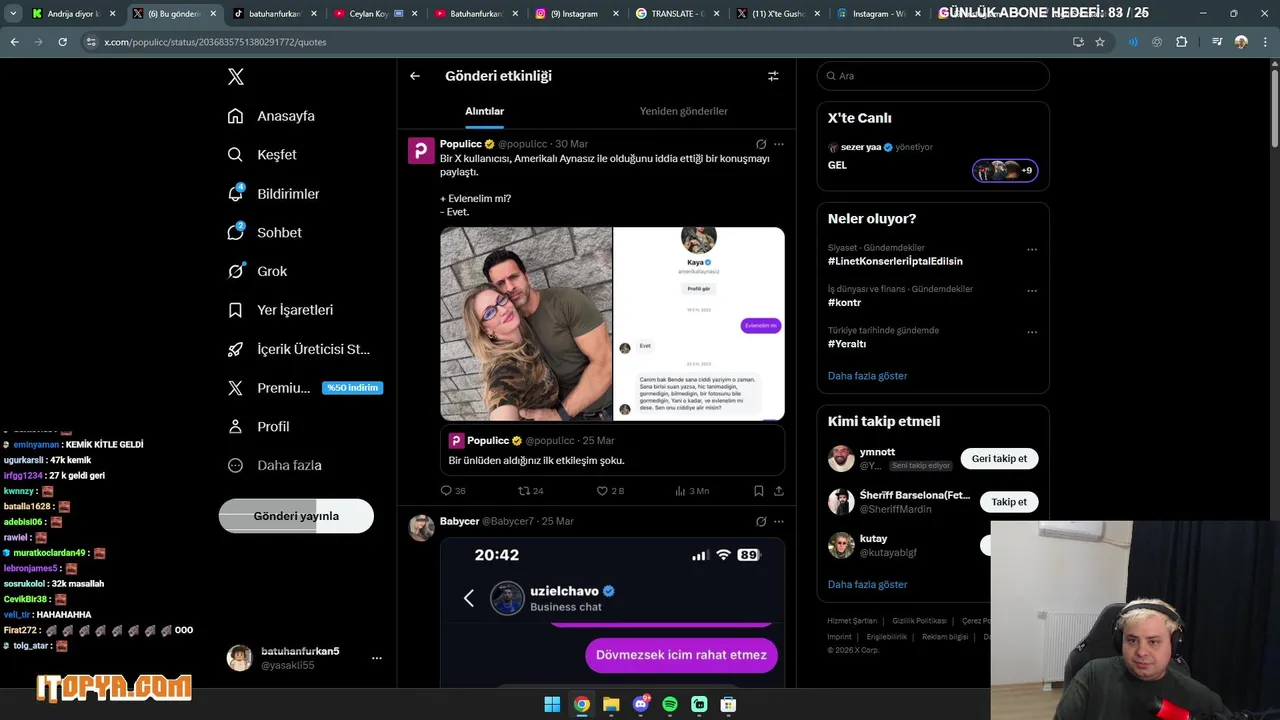Open the couple photo in the Populicc post

pyautogui.click(x=526, y=323)
